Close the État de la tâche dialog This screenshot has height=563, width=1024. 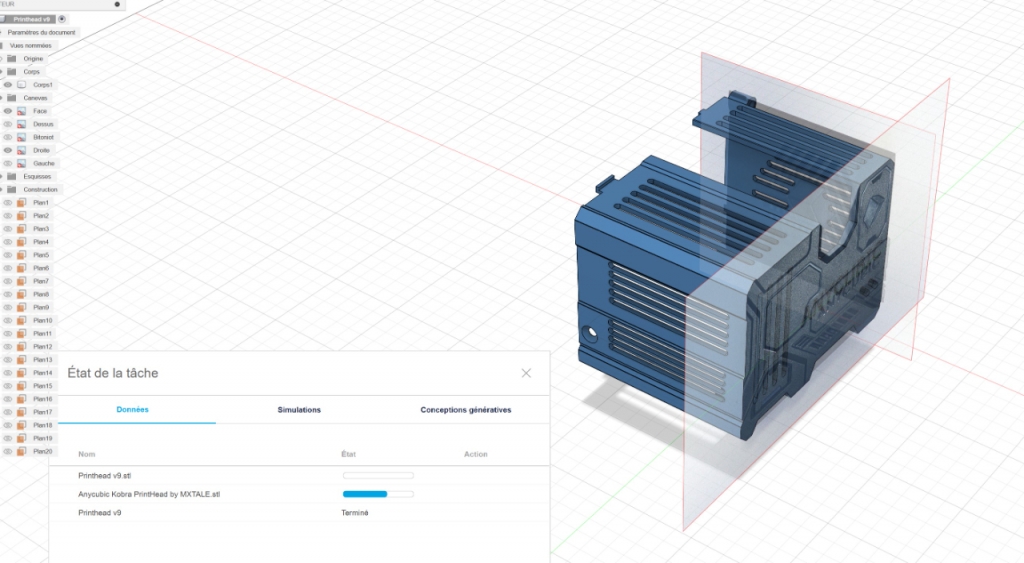[x=526, y=373]
